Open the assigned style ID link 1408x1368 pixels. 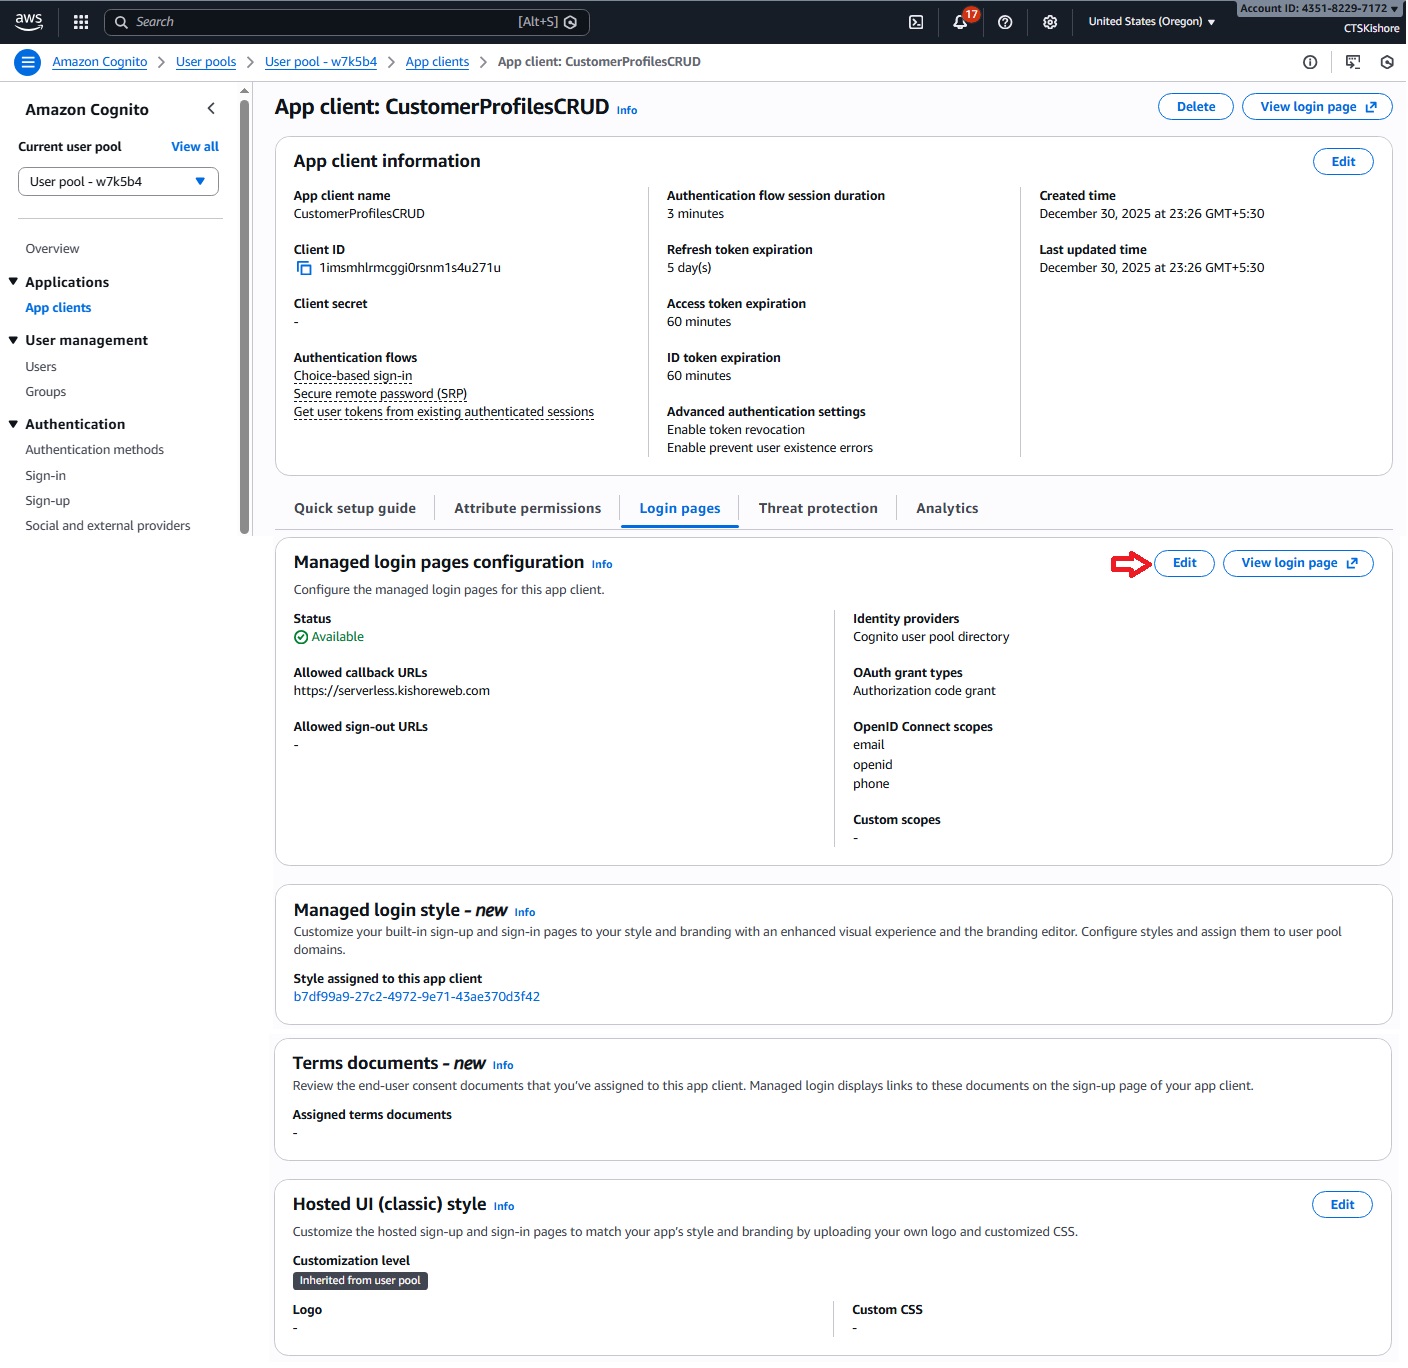[x=416, y=997]
